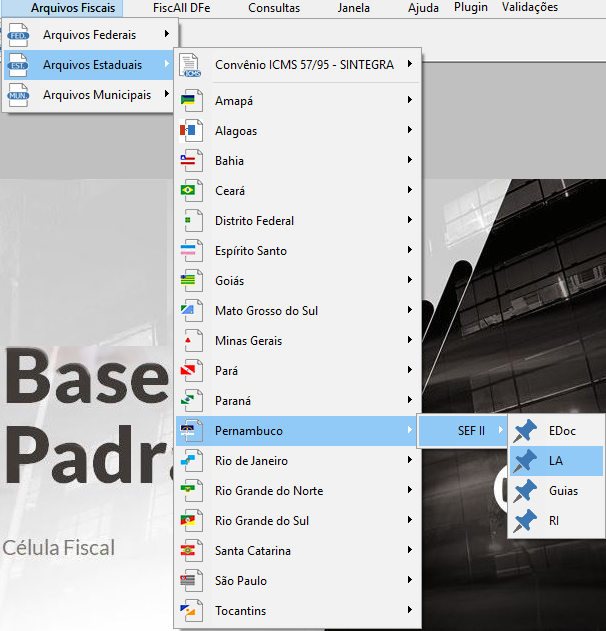Select the Mato Grosso do Sul entry

click(297, 310)
